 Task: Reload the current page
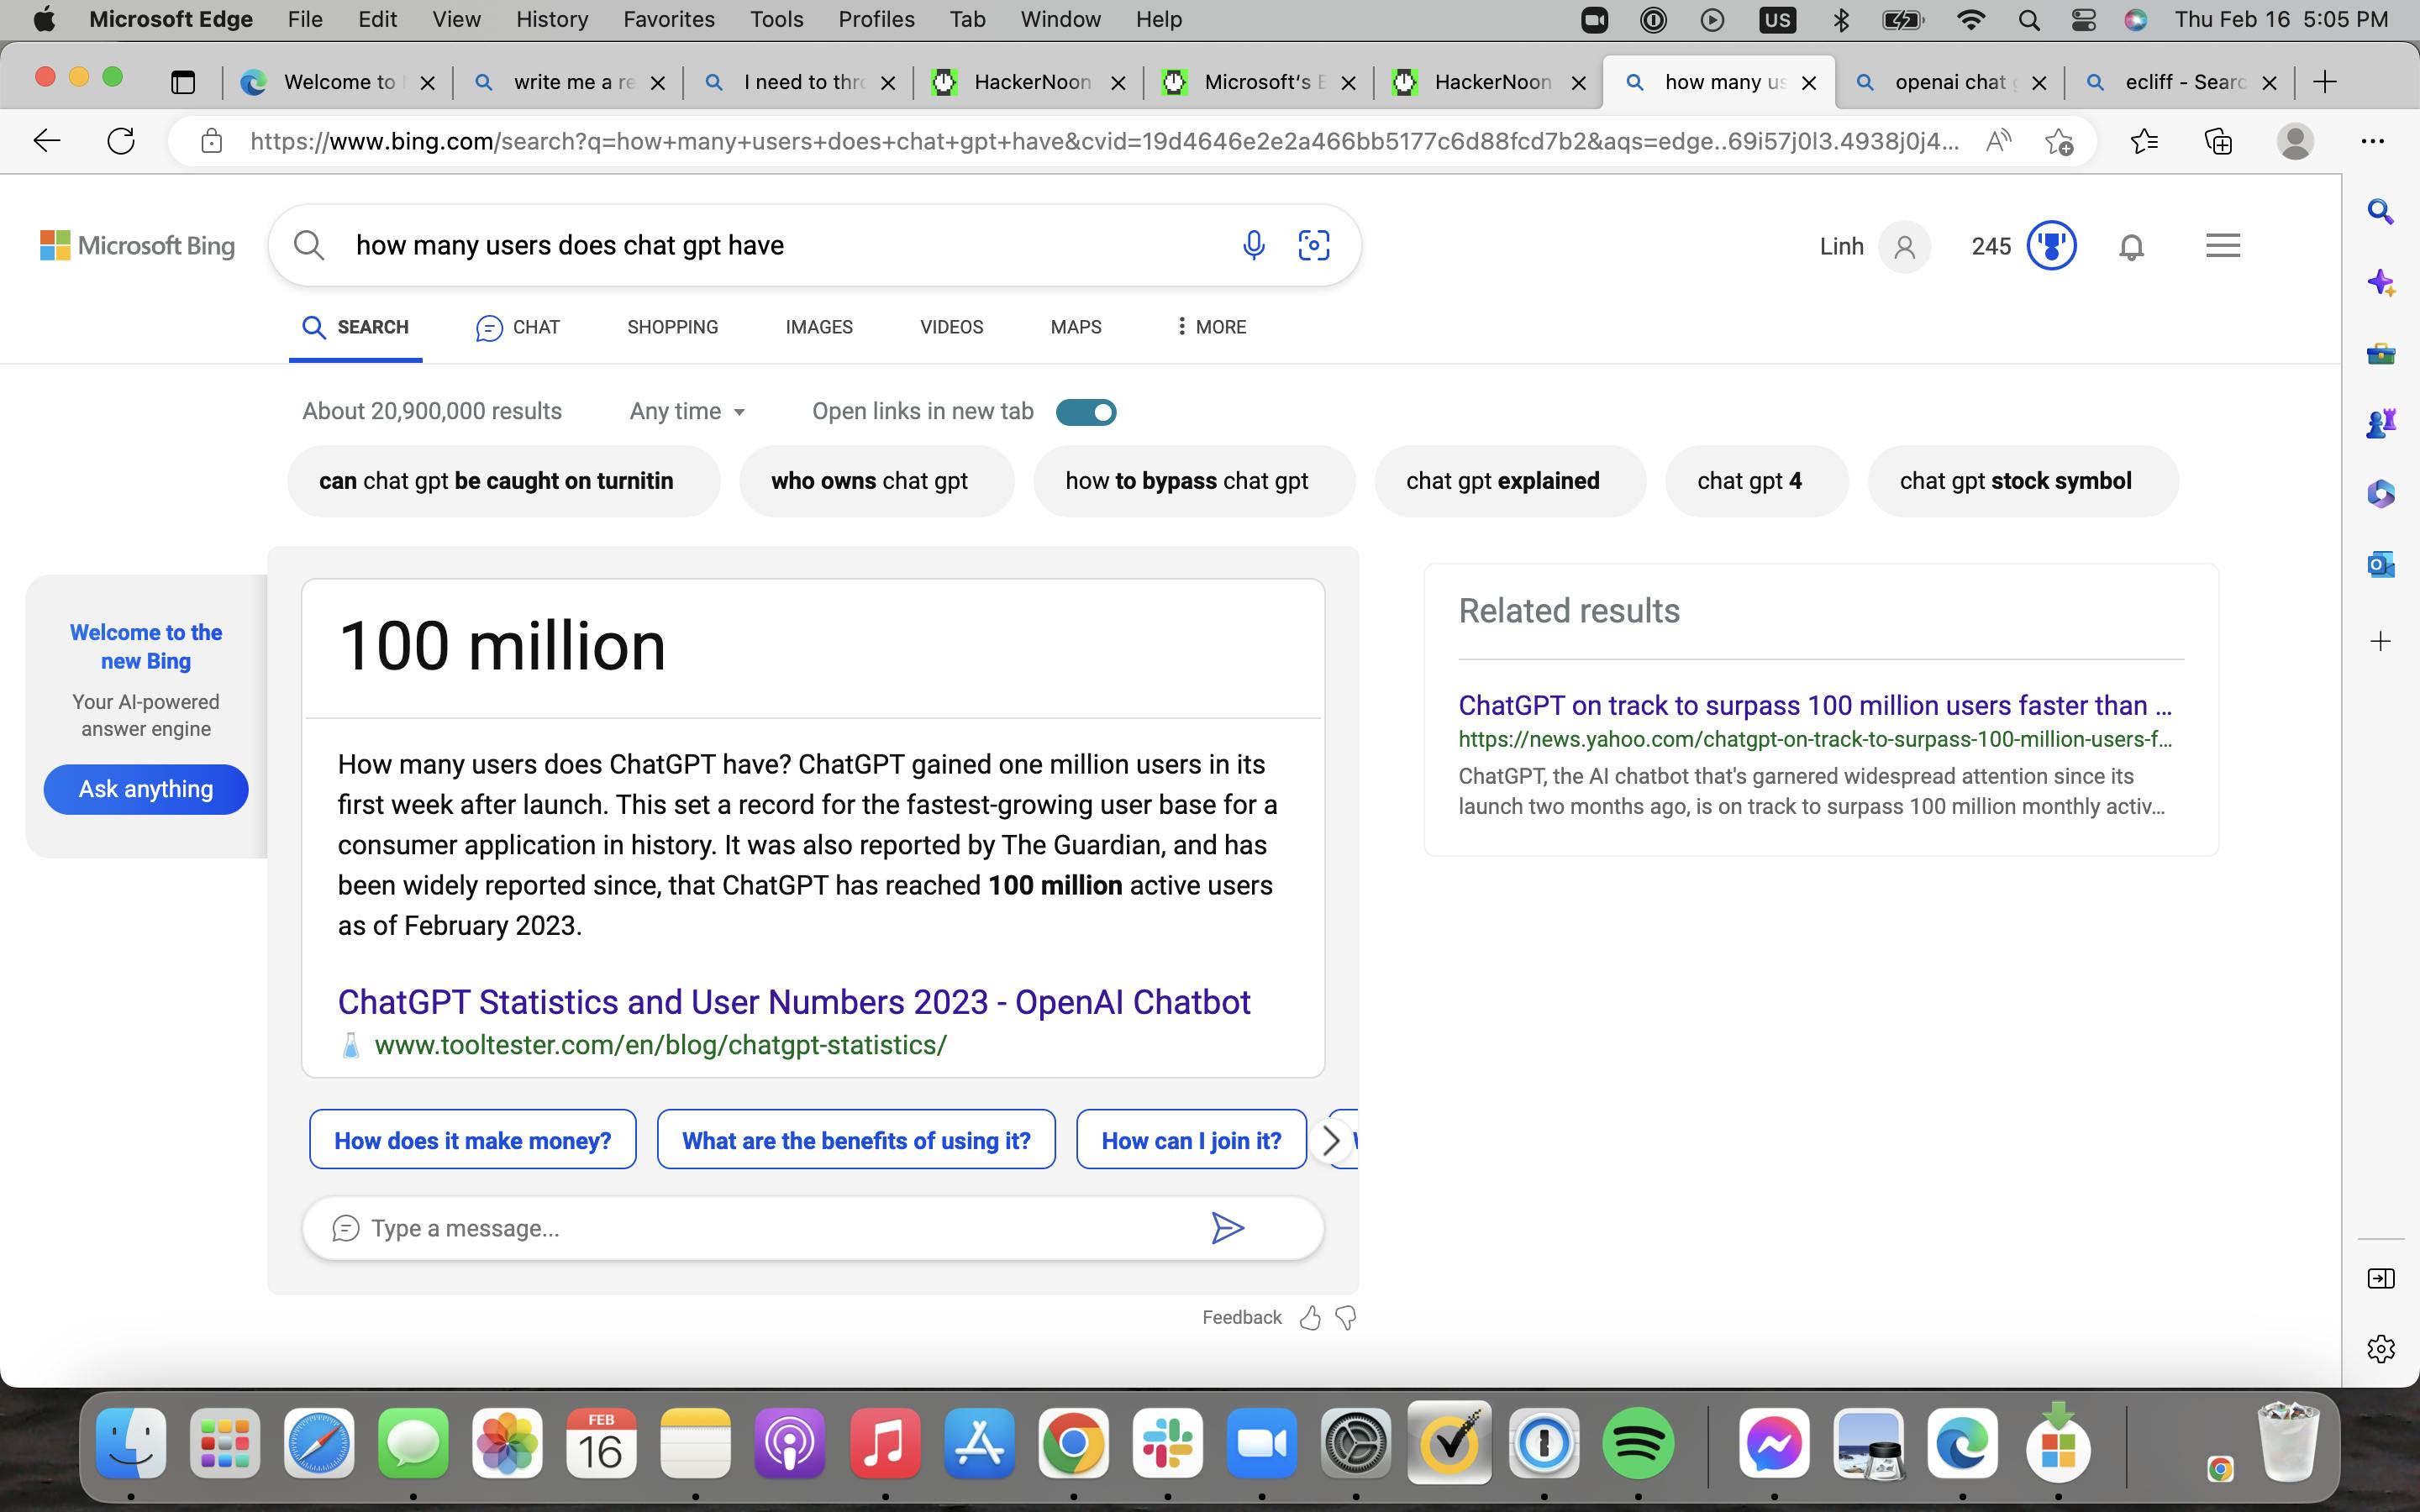121,141
